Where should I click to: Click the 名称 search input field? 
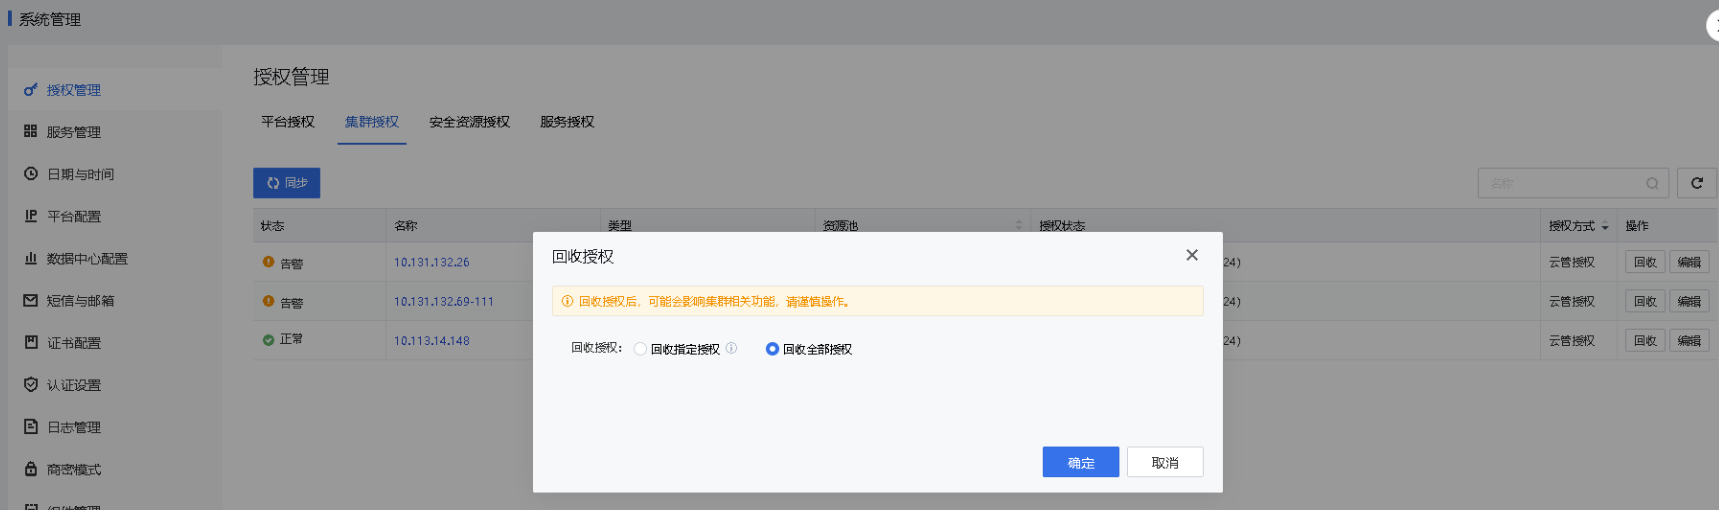[1563, 183]
